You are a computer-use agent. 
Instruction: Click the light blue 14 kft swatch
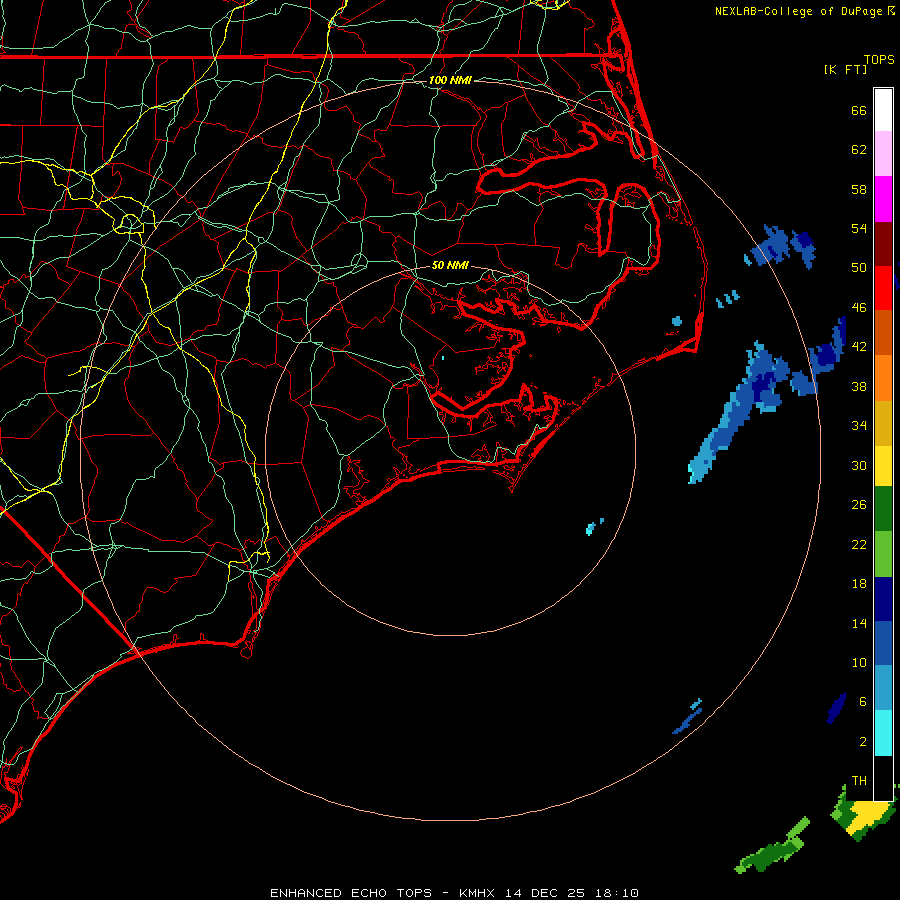click(x=883, y=688)
